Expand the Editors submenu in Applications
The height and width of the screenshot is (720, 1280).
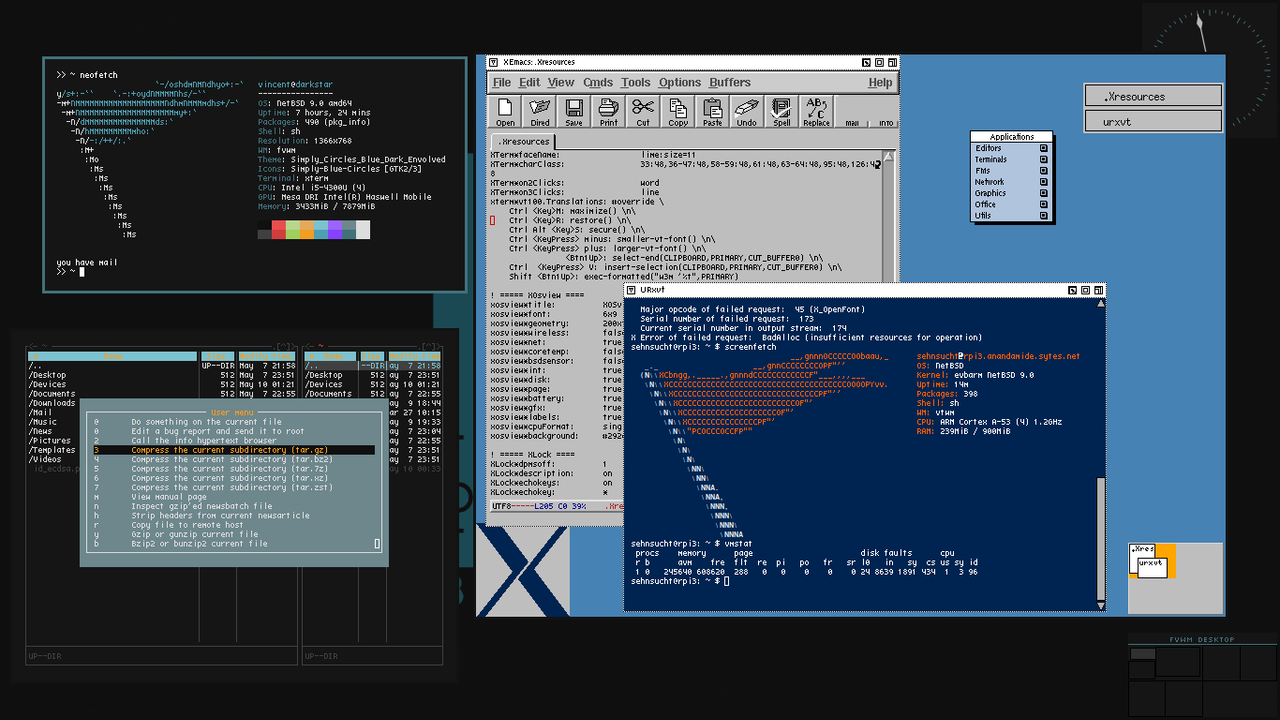(x=1011, y=148)
